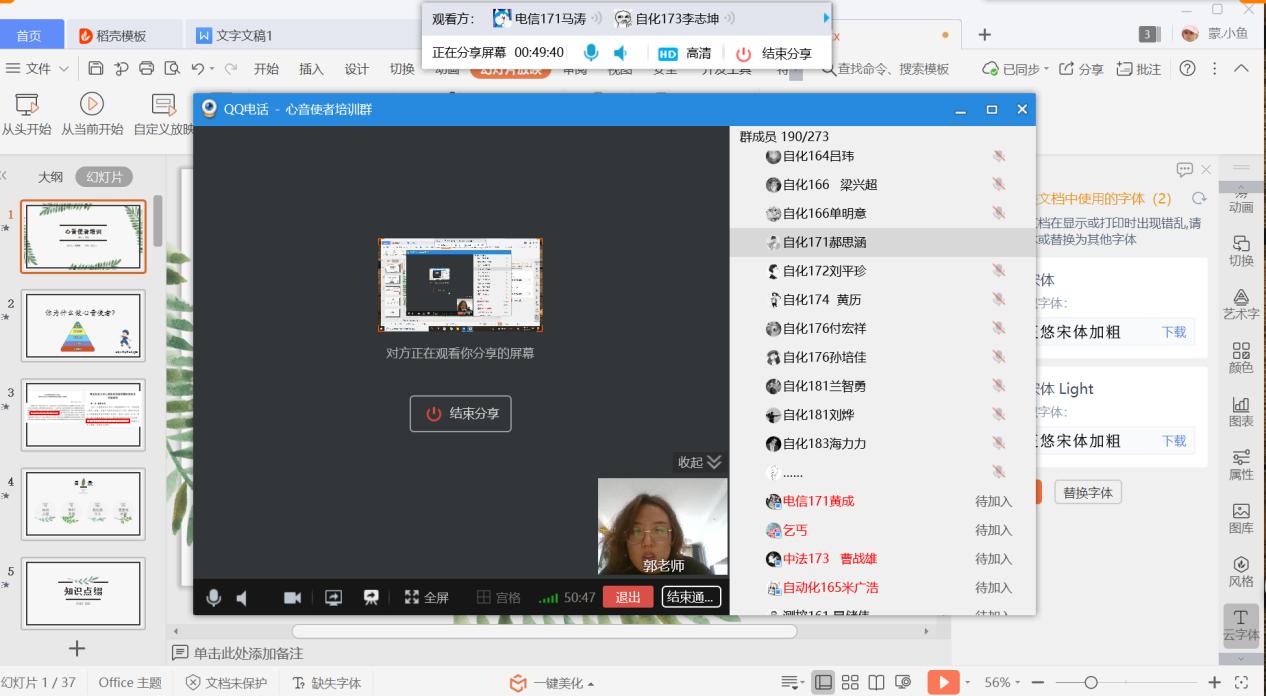Open the 艺术字 word art panel
This screenshot has width=1266, height=696.
[x=1241, y=304]
